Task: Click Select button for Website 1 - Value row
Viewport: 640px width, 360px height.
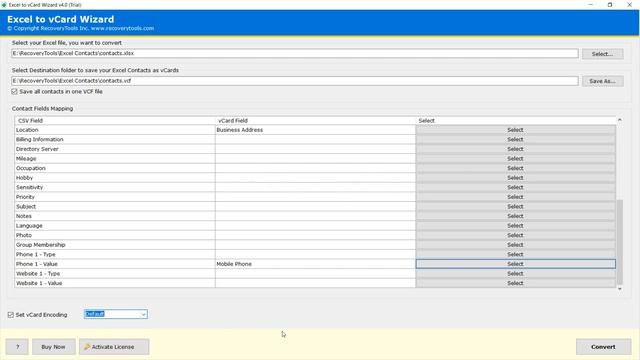Action: click(516, 283)
